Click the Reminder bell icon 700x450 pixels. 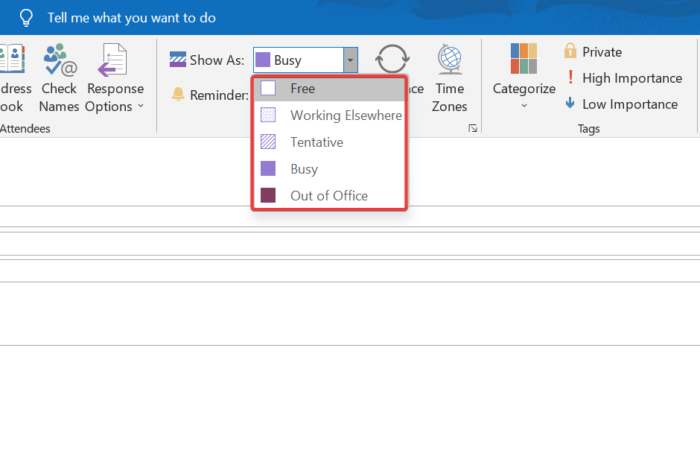178,94
